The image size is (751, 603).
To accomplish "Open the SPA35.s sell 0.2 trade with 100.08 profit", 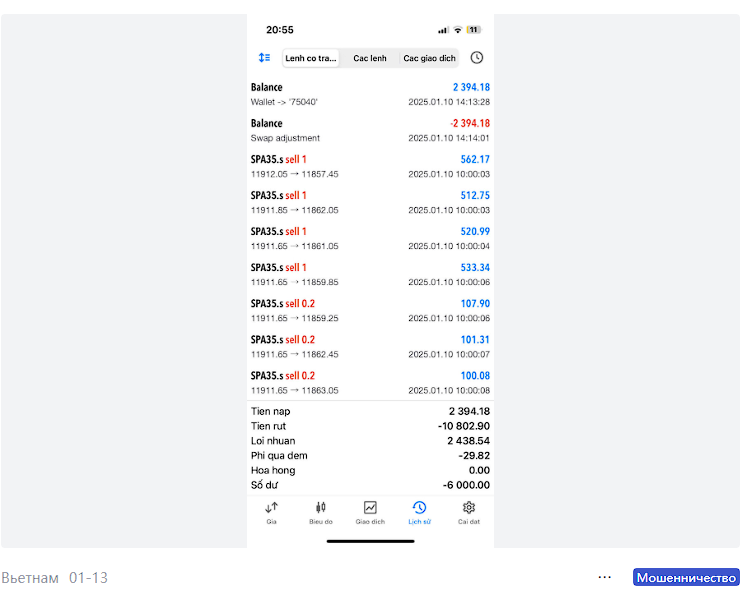I will [x=370, y=382].
